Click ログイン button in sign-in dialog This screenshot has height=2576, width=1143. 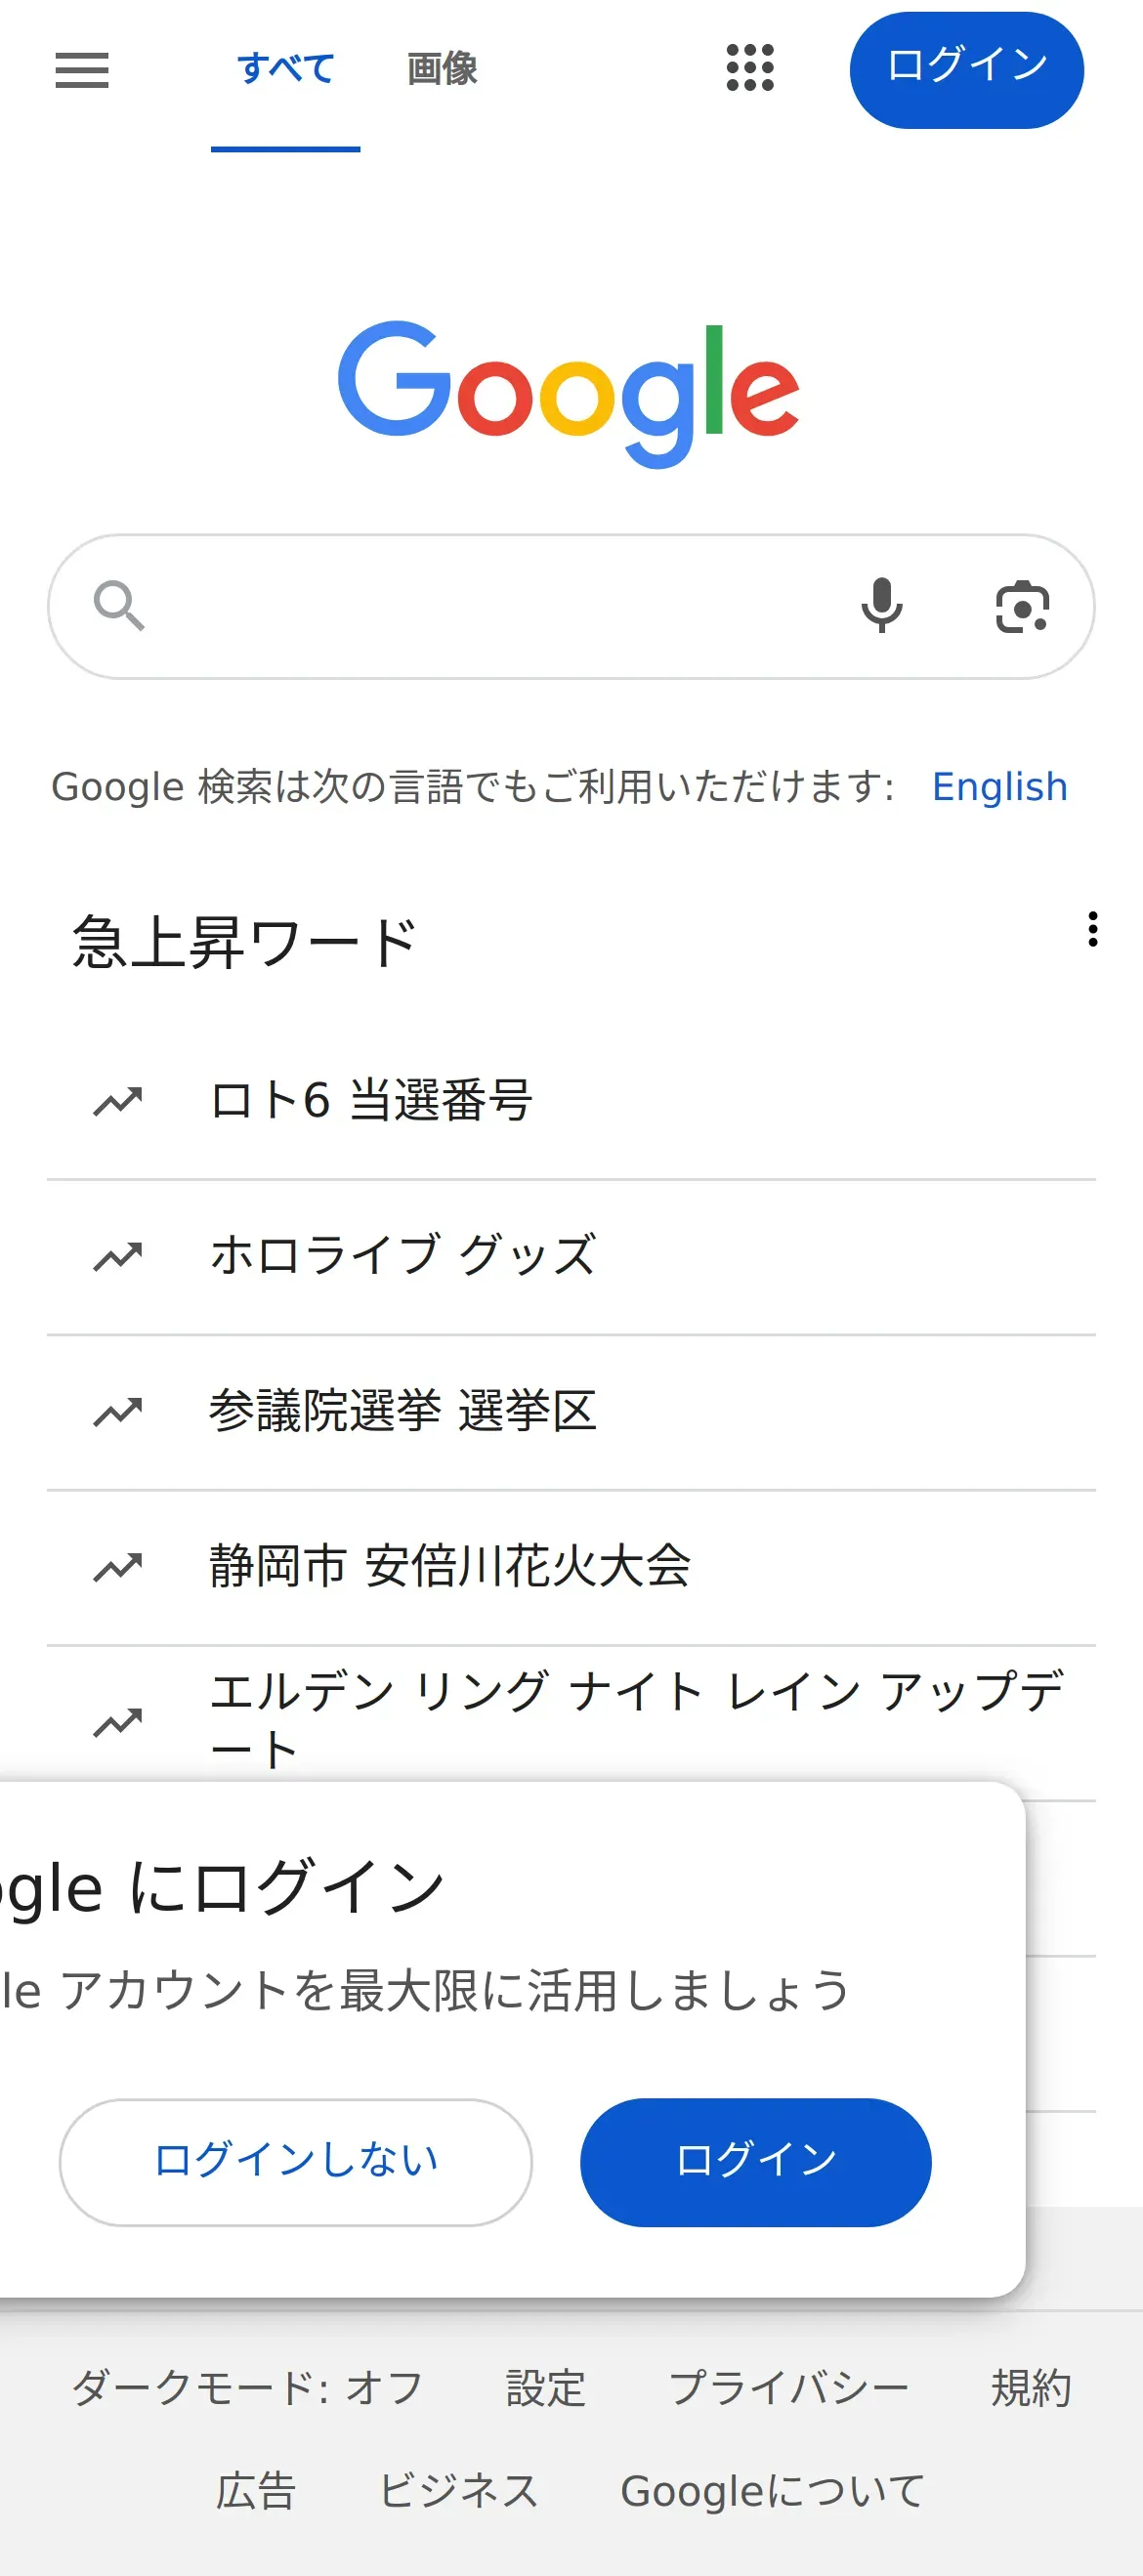click(x=756, y=2162)
